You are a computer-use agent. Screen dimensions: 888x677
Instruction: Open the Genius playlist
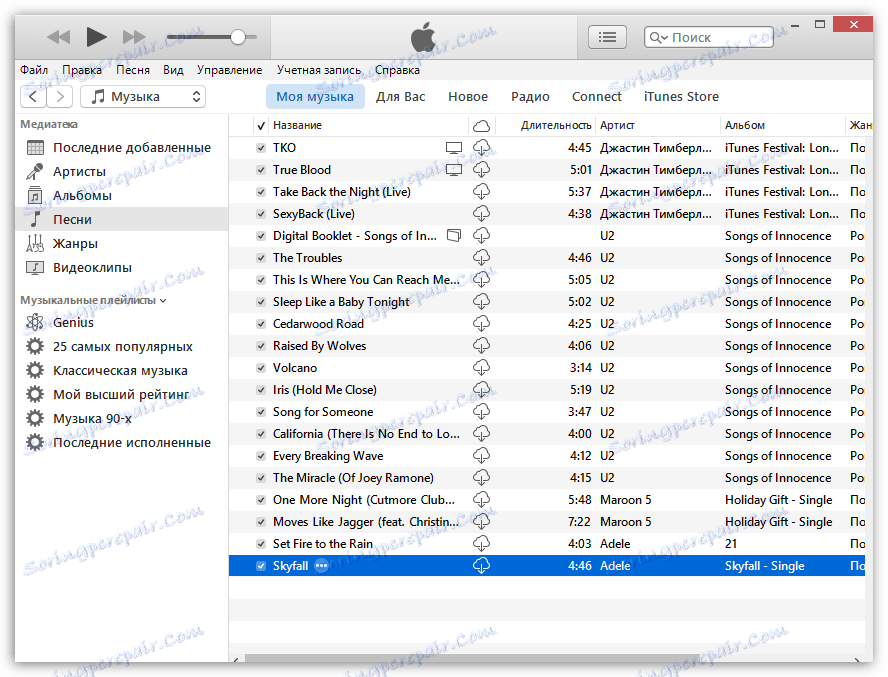[x=121, y=322]
